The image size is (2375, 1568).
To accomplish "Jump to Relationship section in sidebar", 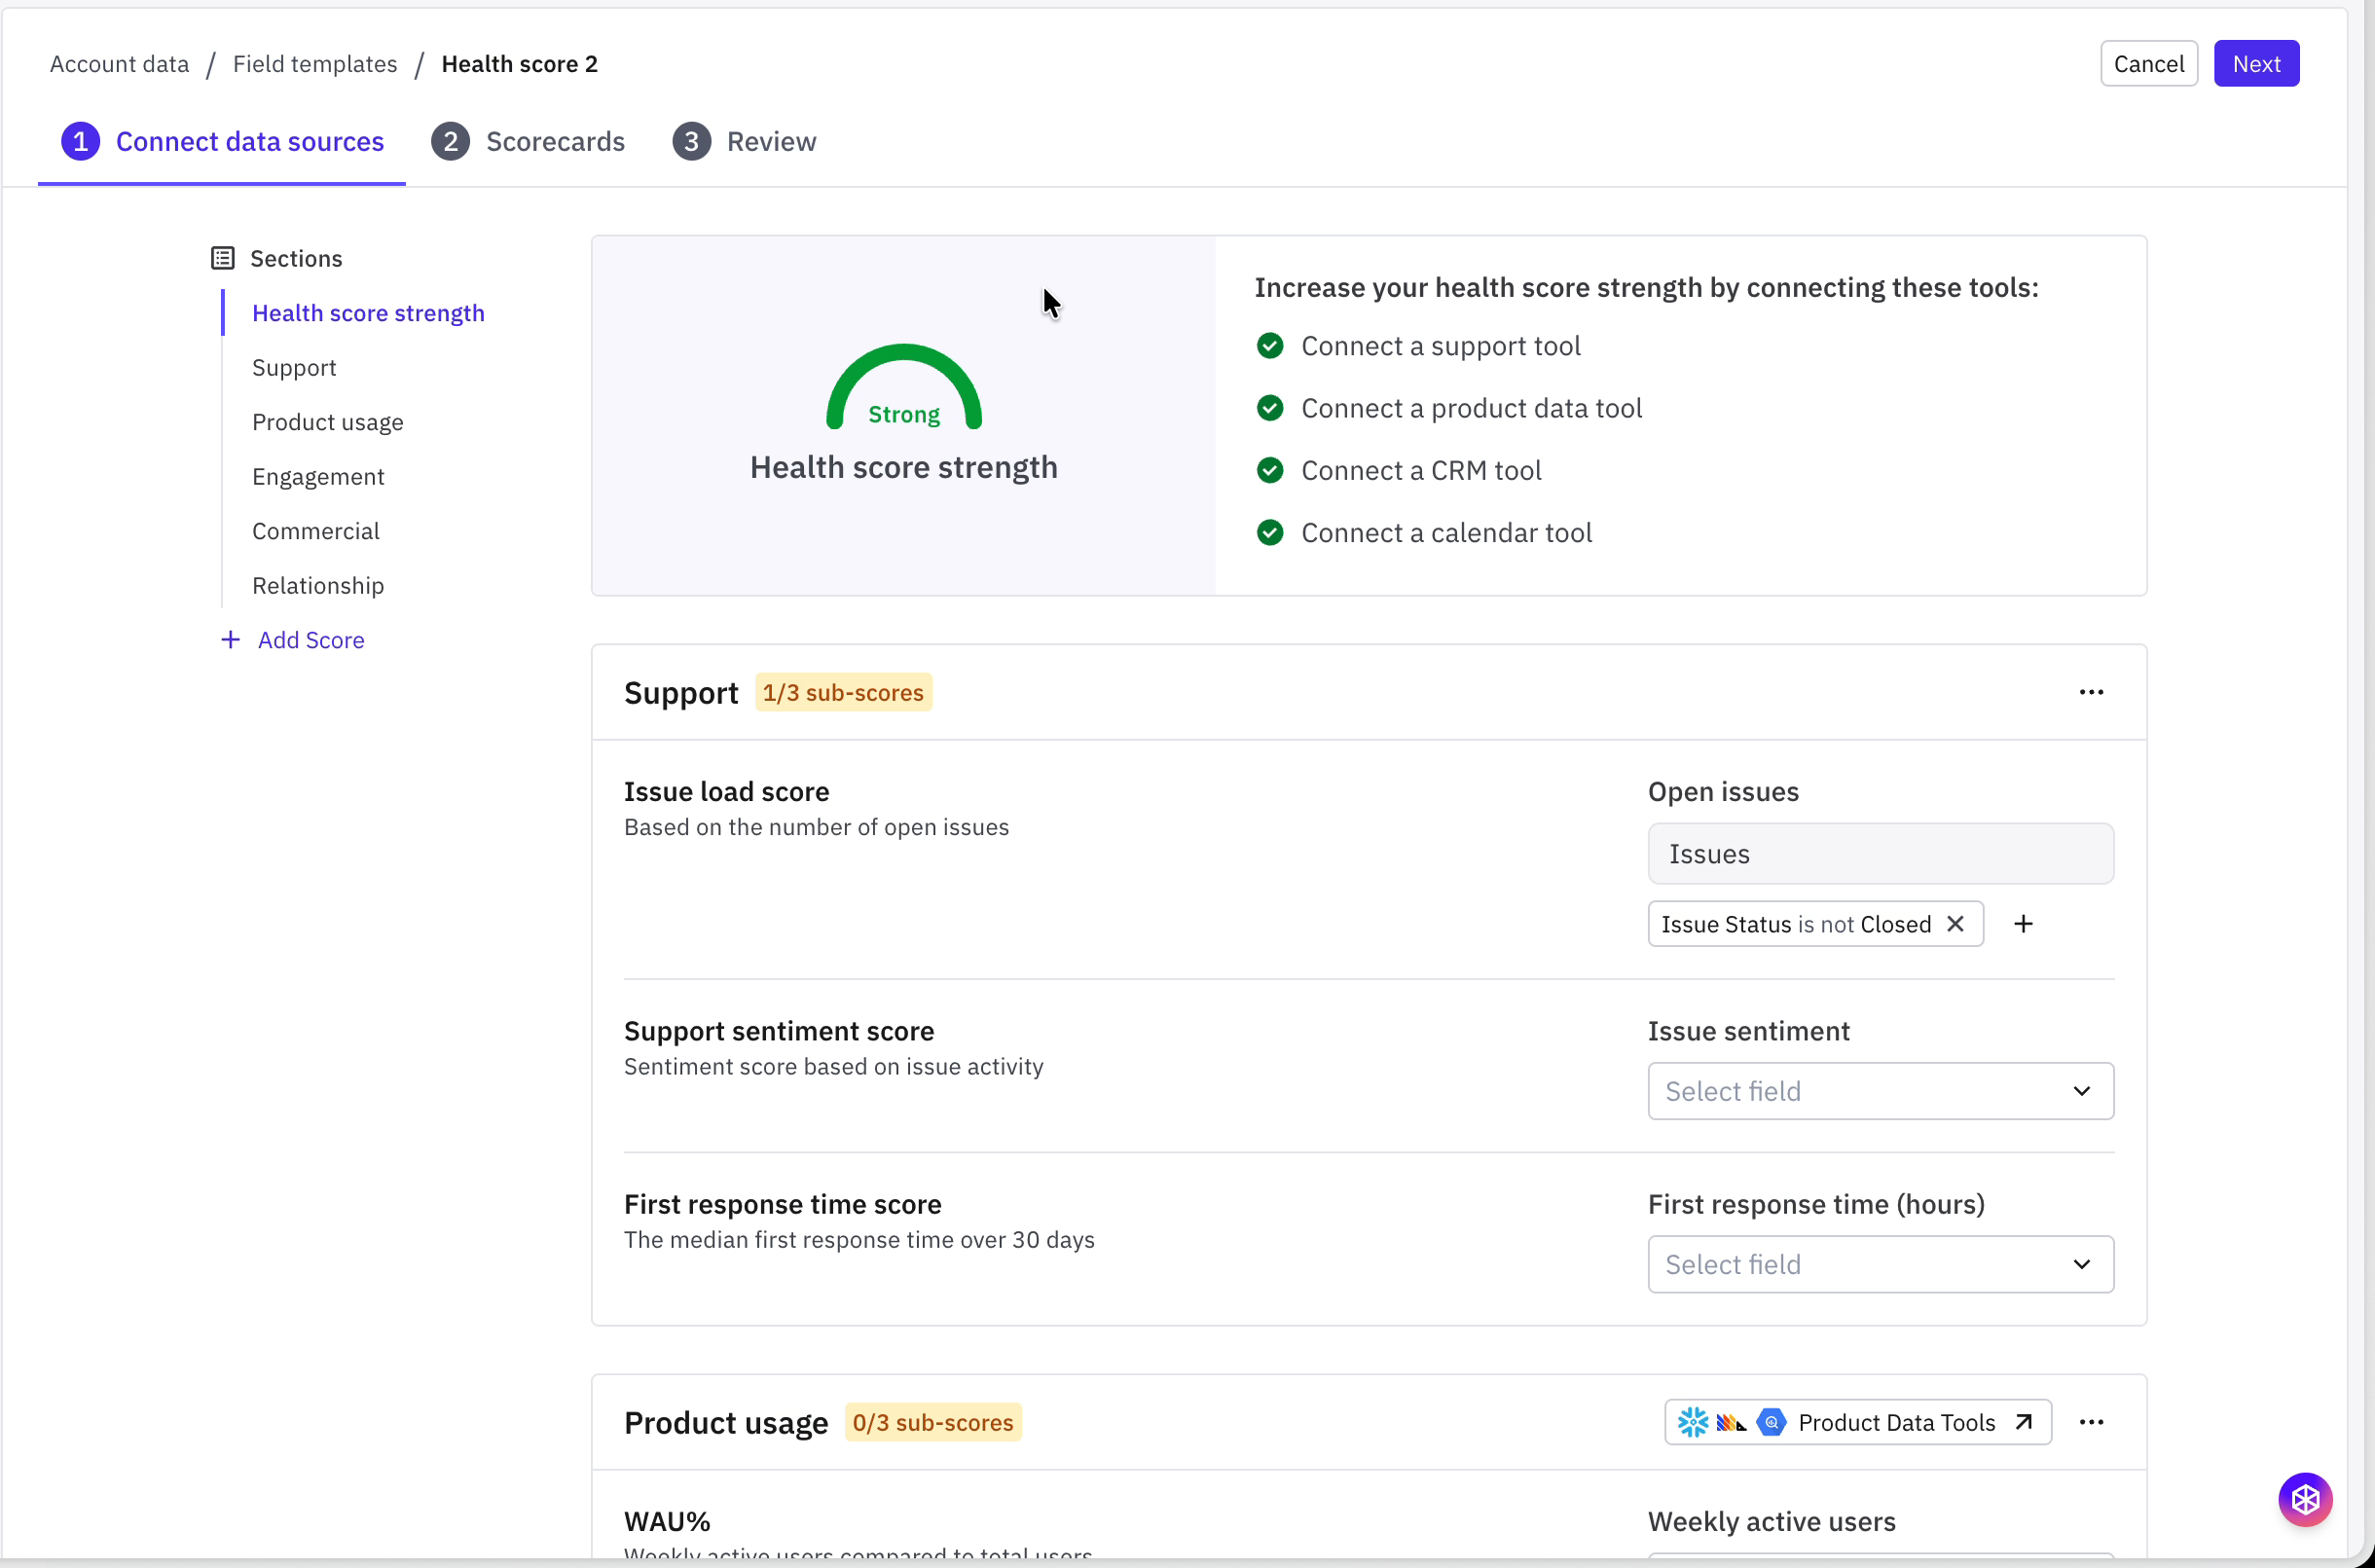I will (x=318, y=586).
